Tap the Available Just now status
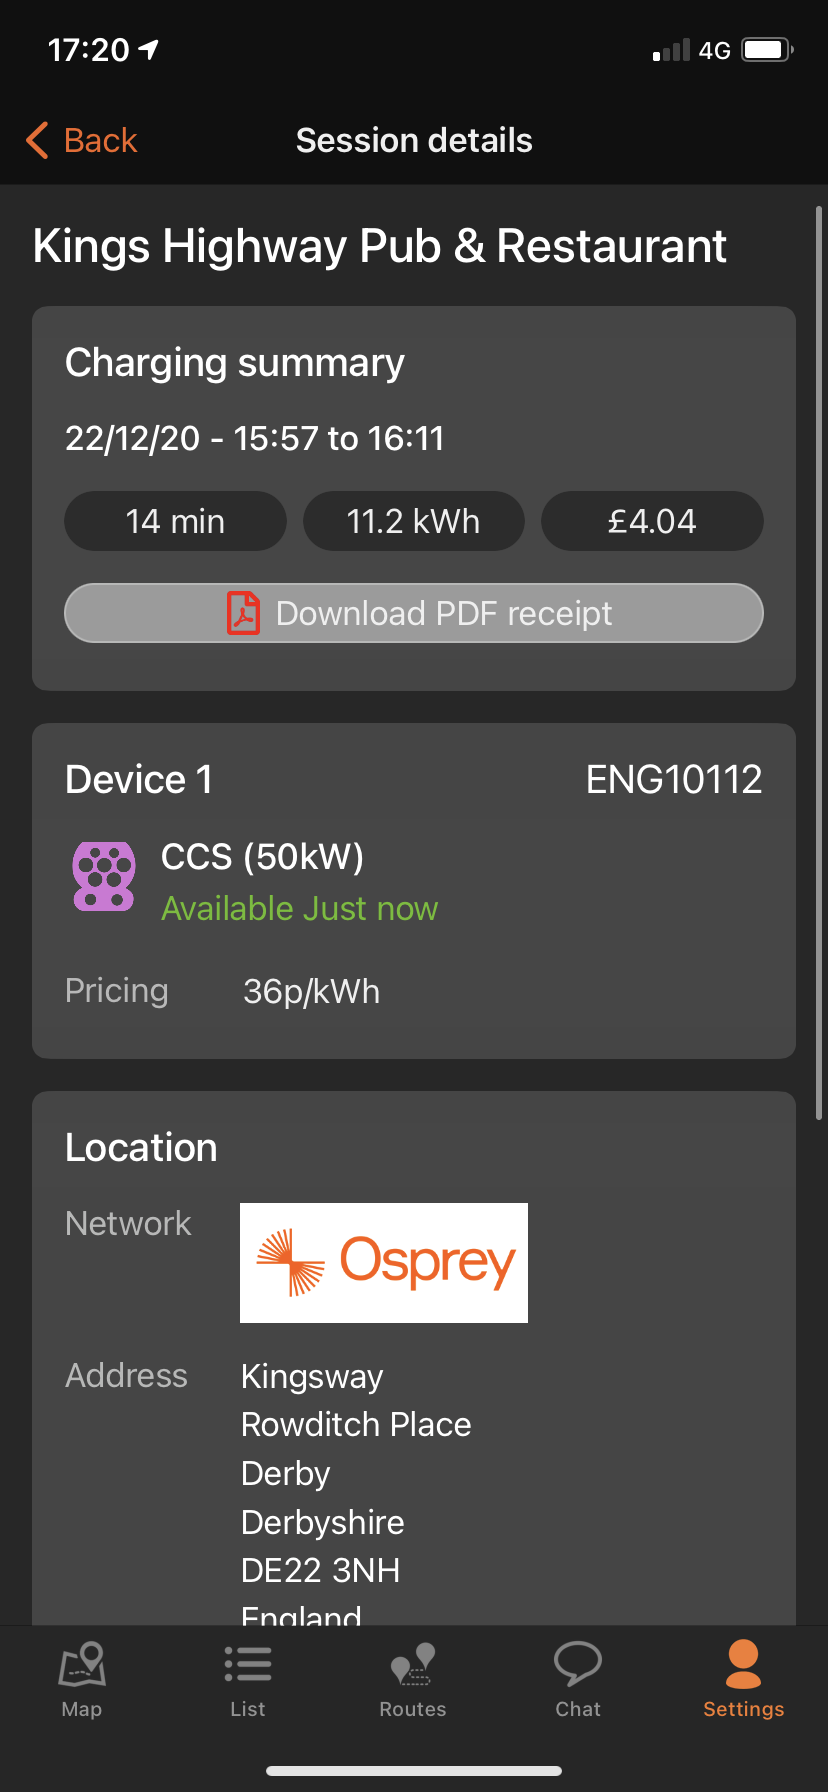828x1792 pixels. pos(299,908)
